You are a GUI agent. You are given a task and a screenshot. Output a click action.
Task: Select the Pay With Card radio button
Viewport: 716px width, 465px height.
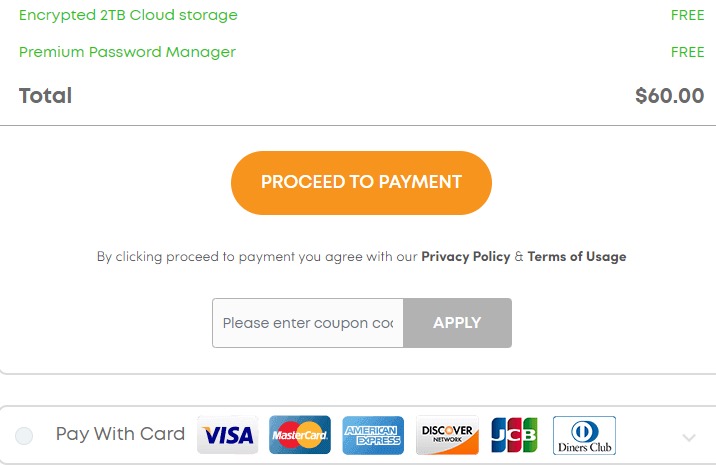point(24,435)
